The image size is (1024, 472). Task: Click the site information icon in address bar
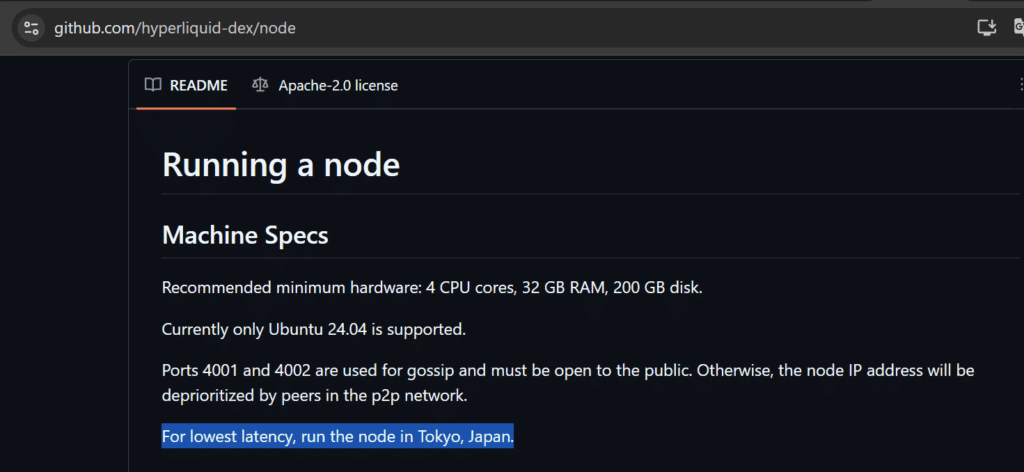[31, 28]
